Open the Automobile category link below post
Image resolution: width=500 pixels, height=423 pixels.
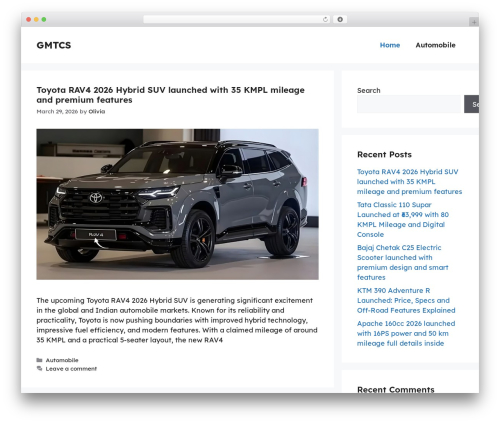point(62,360)
